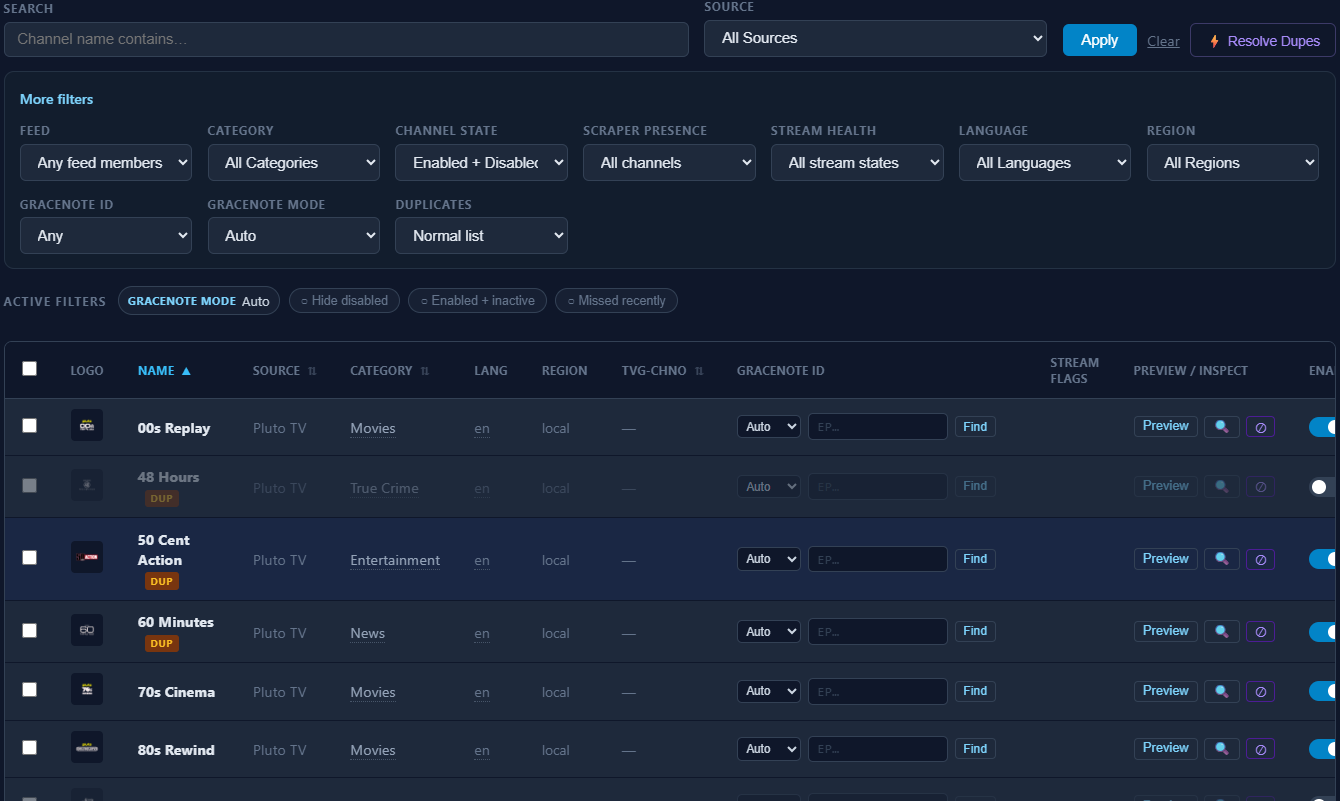Click sort arrows icon next to Category header
This screenshot has width=1340, height=801.
(x=425, y=371)
